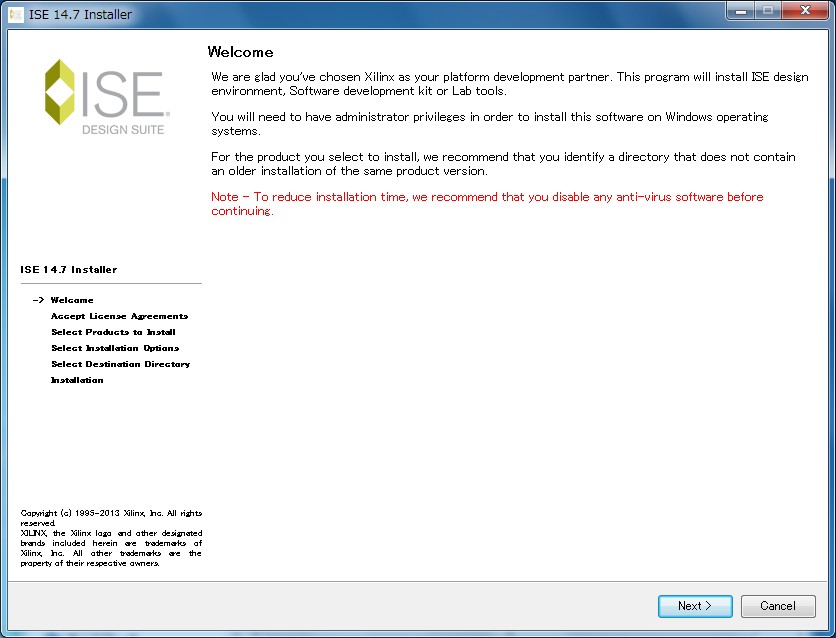Select the Select Destination Directory step
This screenshot has height=638, width=836.
(120, 364)
